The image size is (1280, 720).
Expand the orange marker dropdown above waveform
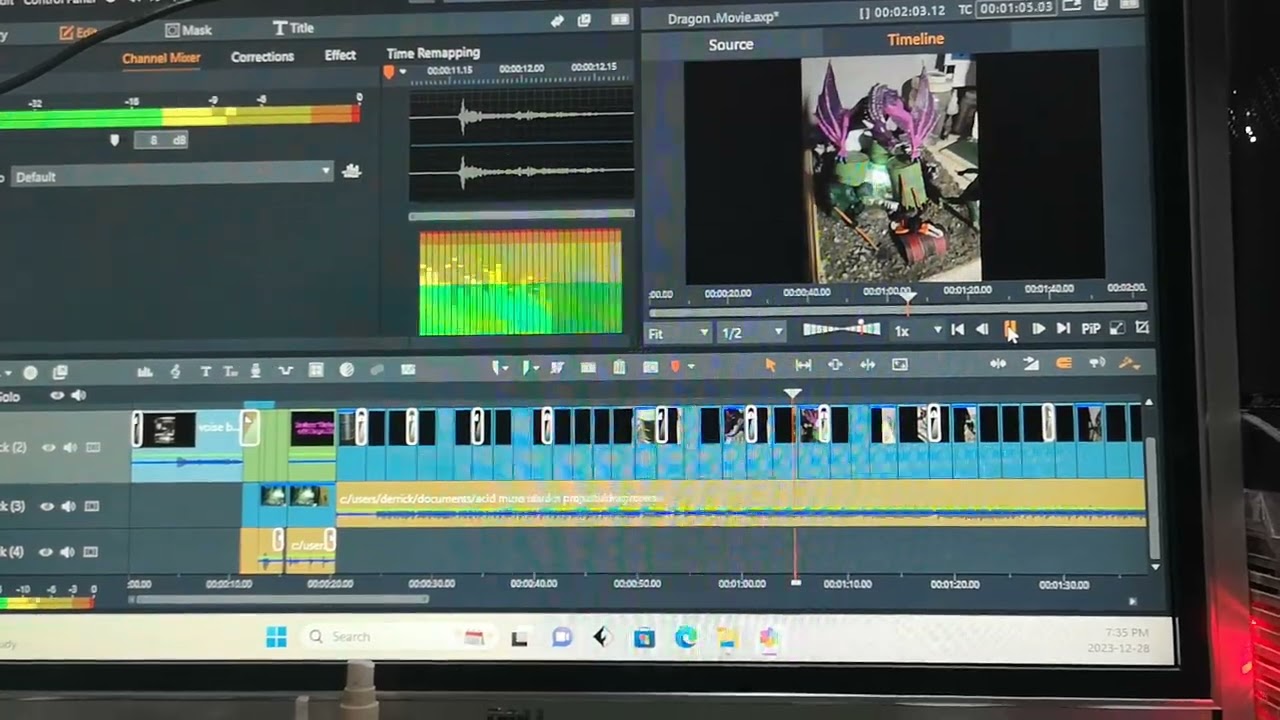pyautogui.click(x=403, y=72)
